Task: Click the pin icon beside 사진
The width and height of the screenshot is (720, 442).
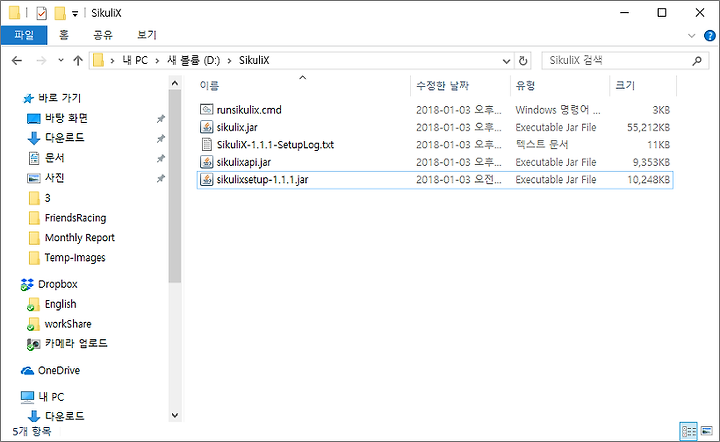Action: coord(161,178)
